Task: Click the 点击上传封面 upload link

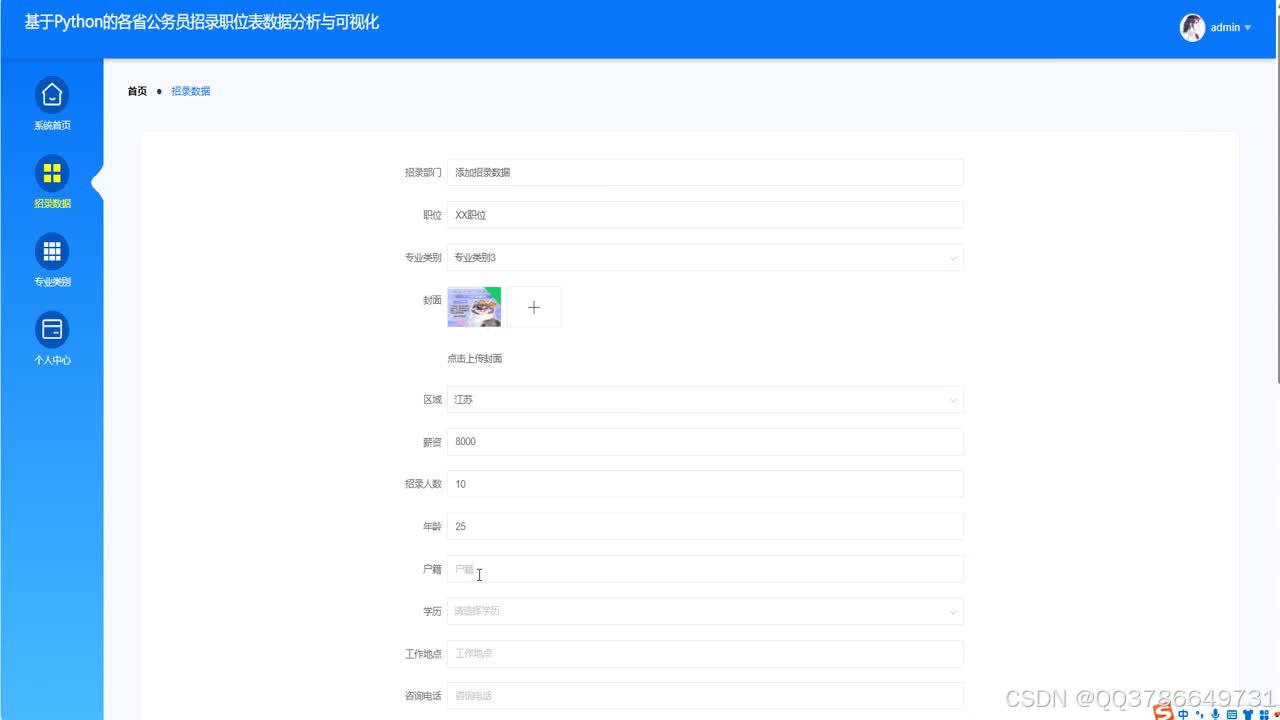Action: pyautogui.click(x=473, y=357)
